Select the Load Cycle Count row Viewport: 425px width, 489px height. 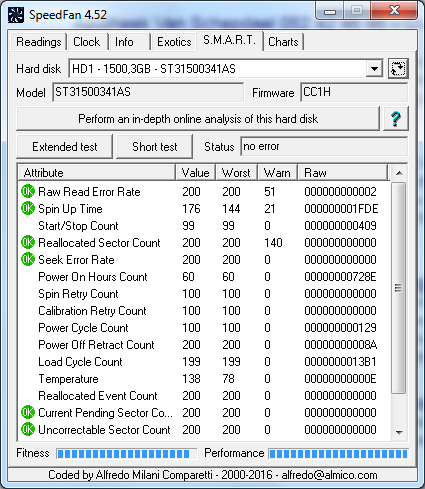(x=204, y=362)
